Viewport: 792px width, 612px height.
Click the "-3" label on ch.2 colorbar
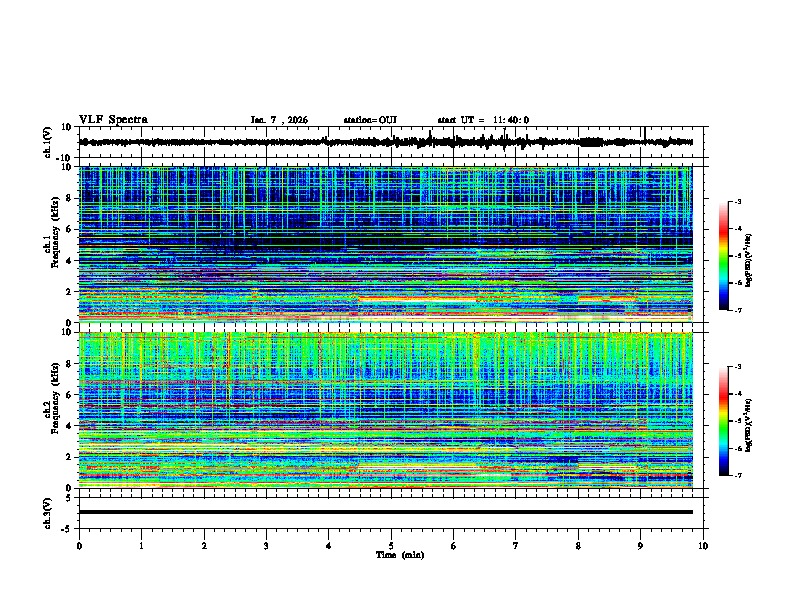point(738,367)
